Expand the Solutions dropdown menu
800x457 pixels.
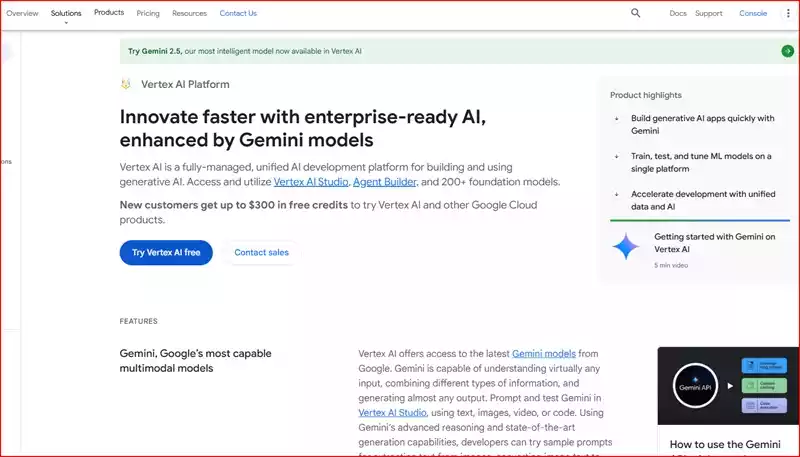66,16
